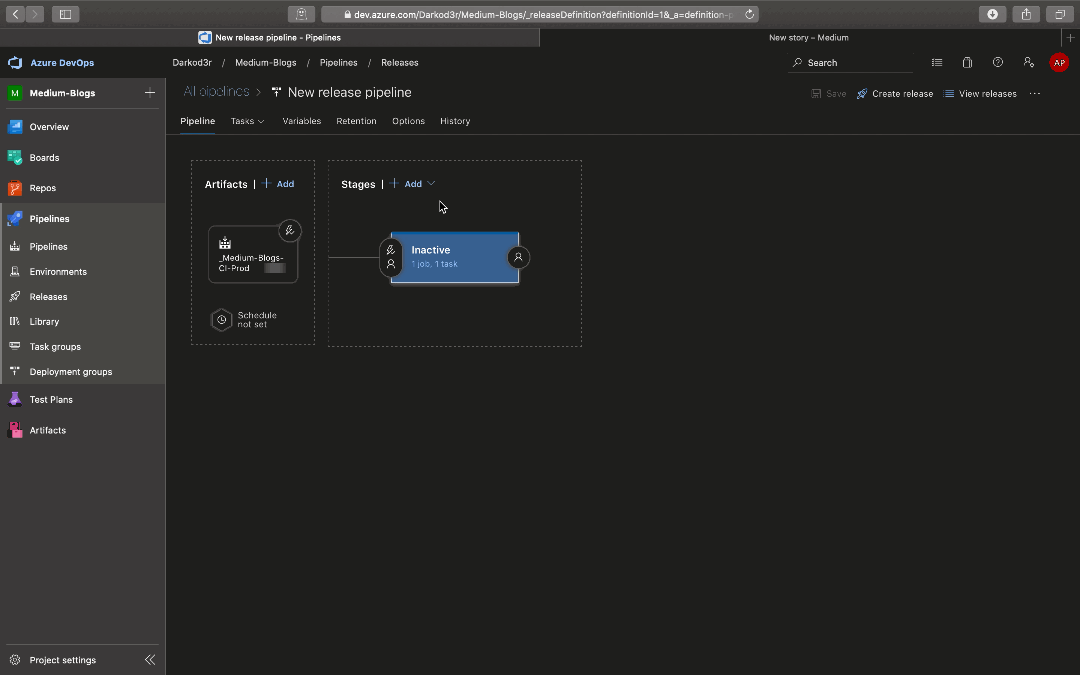Open help question mark icon
This screenshot has width=1080, height=675.
coord(997,63)
